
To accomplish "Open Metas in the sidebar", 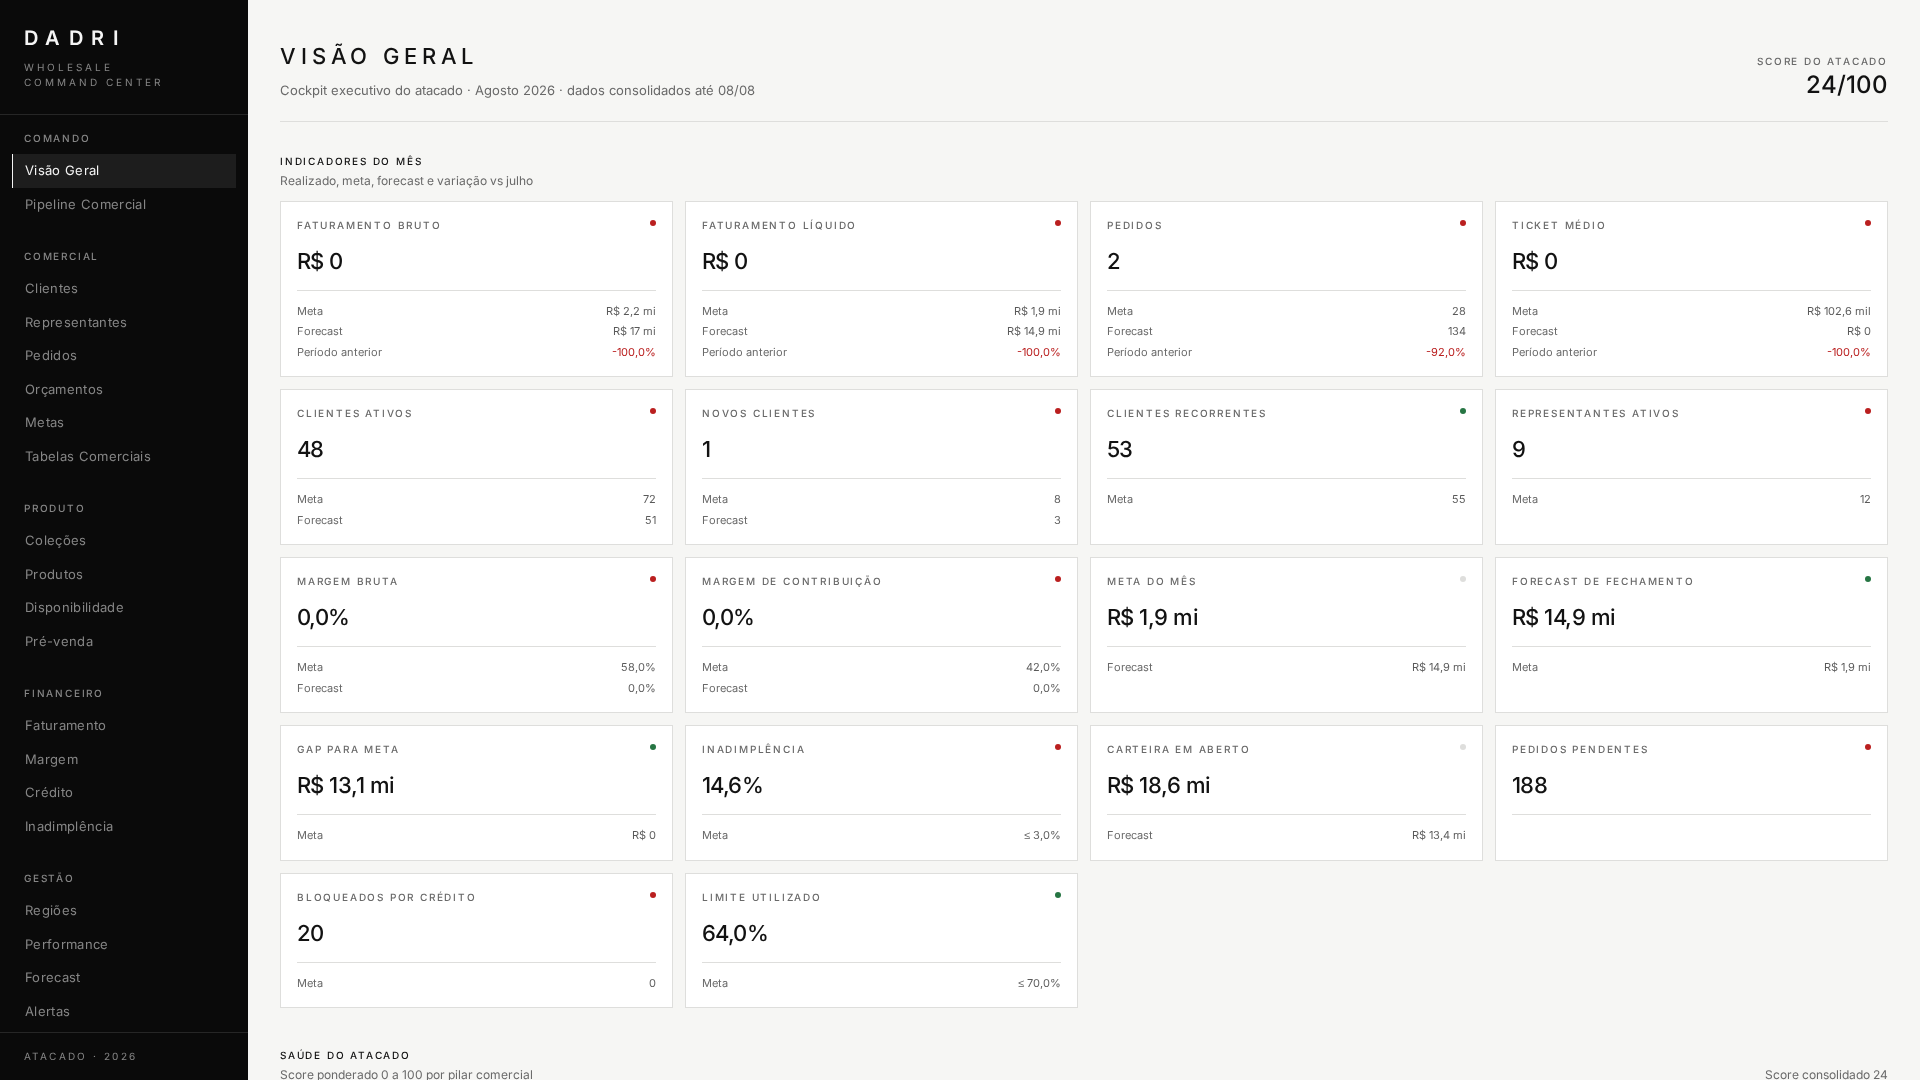I will pos(124,422).
